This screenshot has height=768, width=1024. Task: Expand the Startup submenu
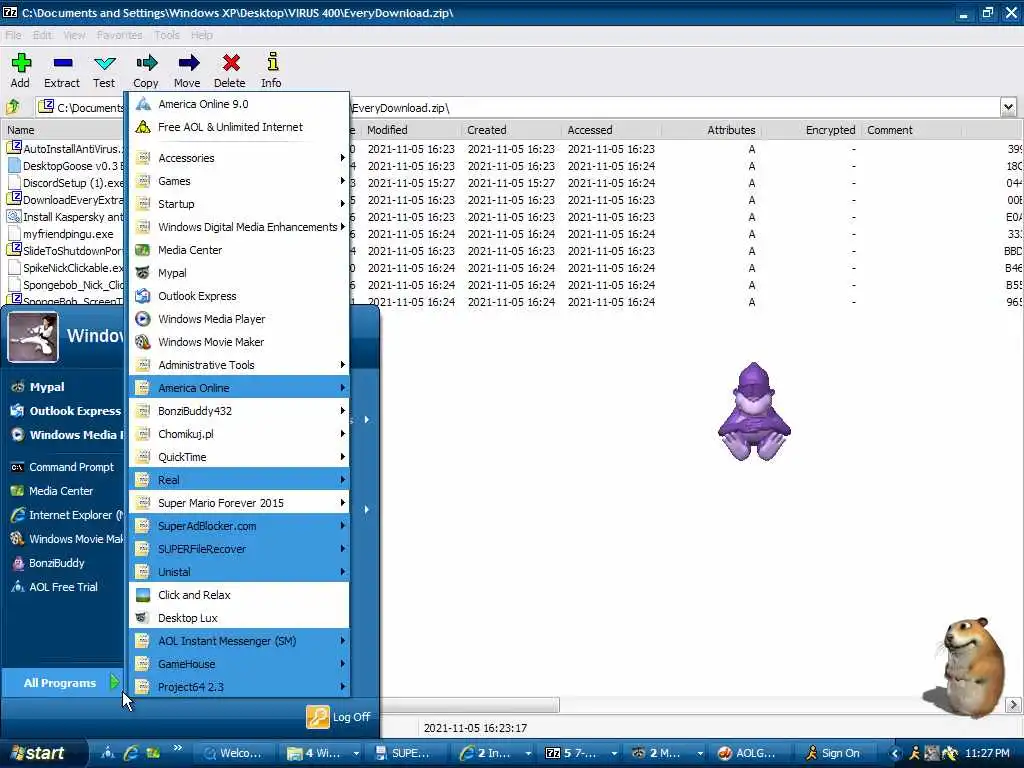point(240,204)
